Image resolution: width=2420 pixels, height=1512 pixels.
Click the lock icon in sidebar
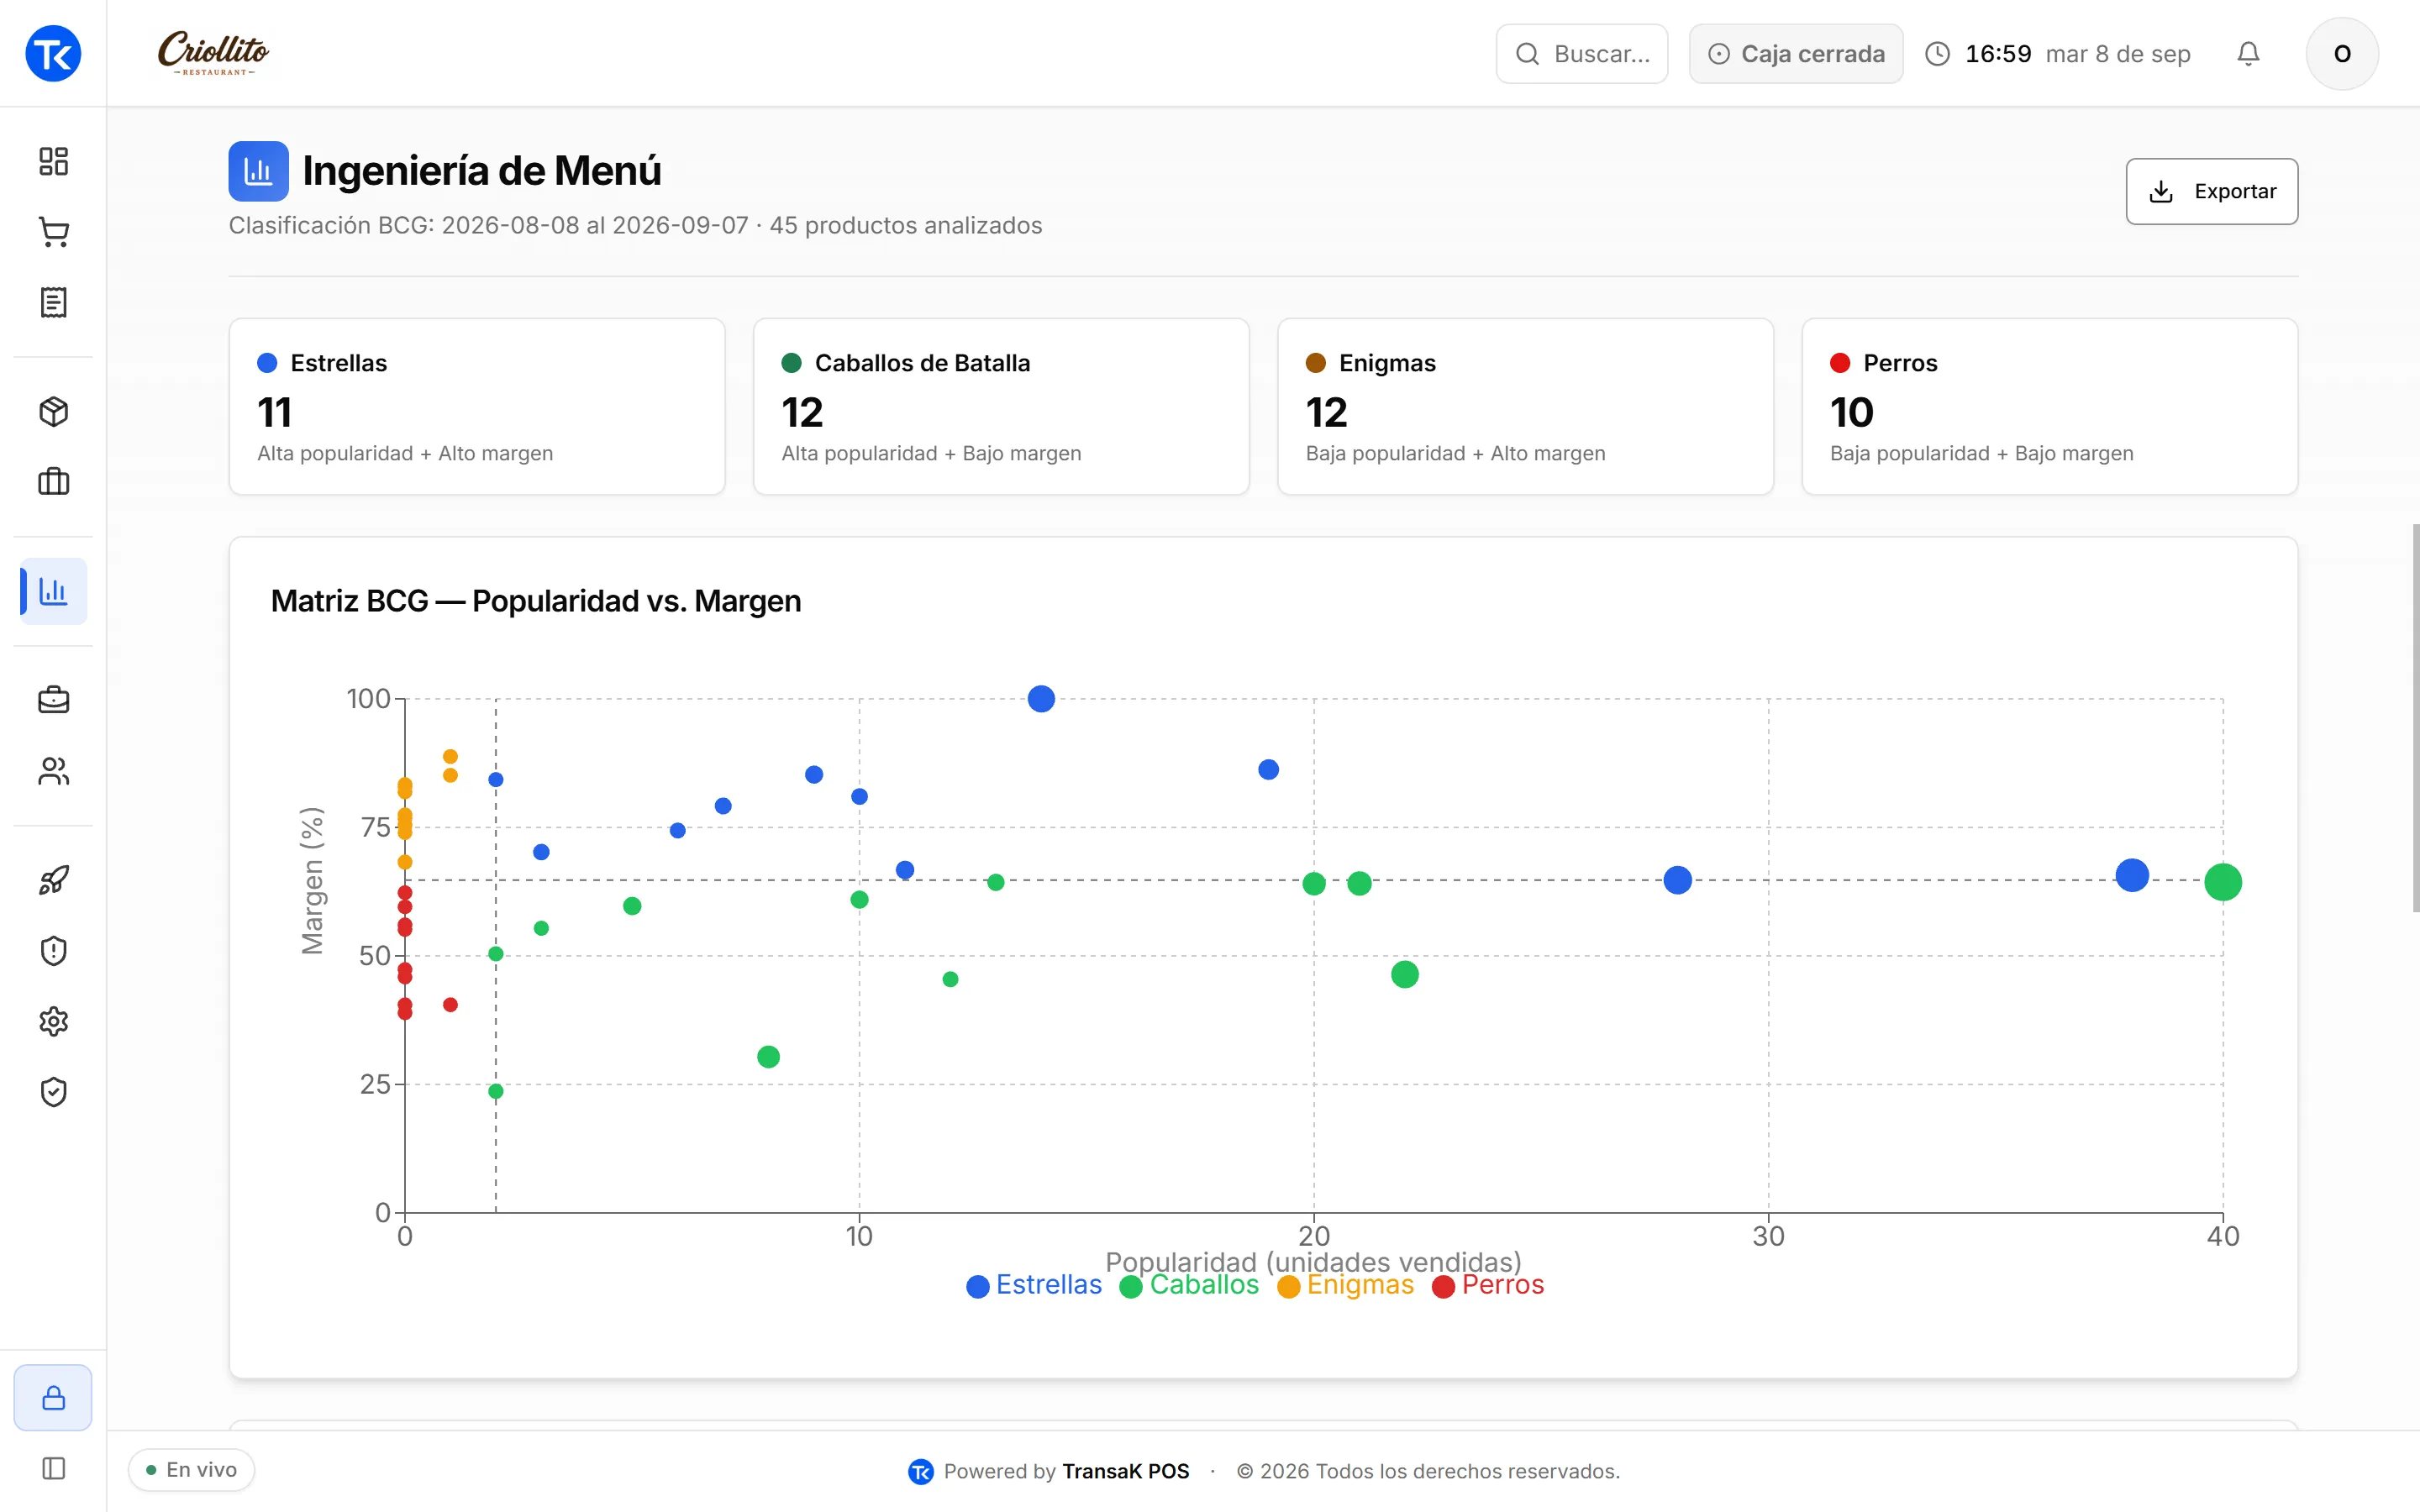coord(53,1397)
